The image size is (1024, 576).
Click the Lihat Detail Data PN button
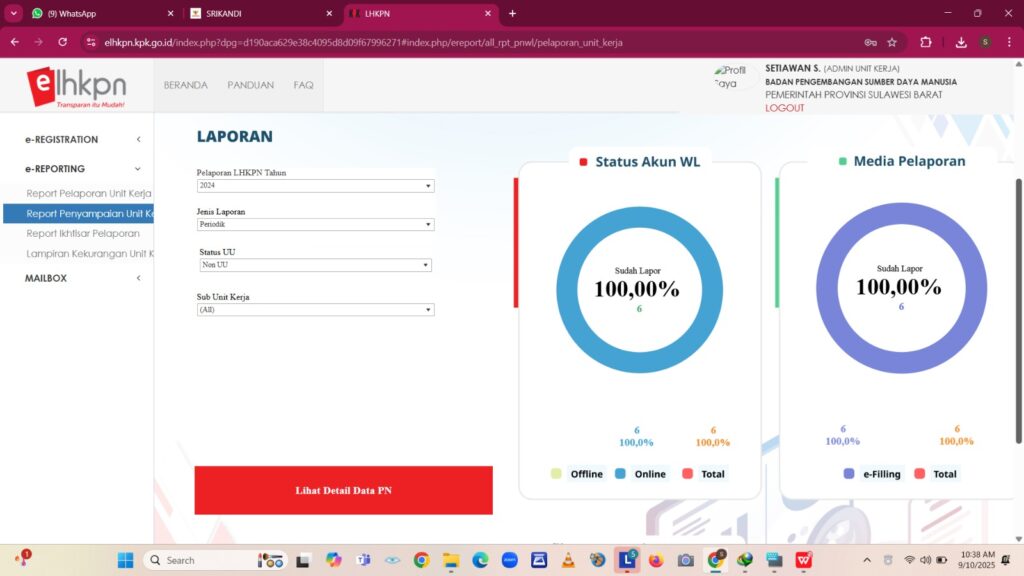[x=343, y=490]
